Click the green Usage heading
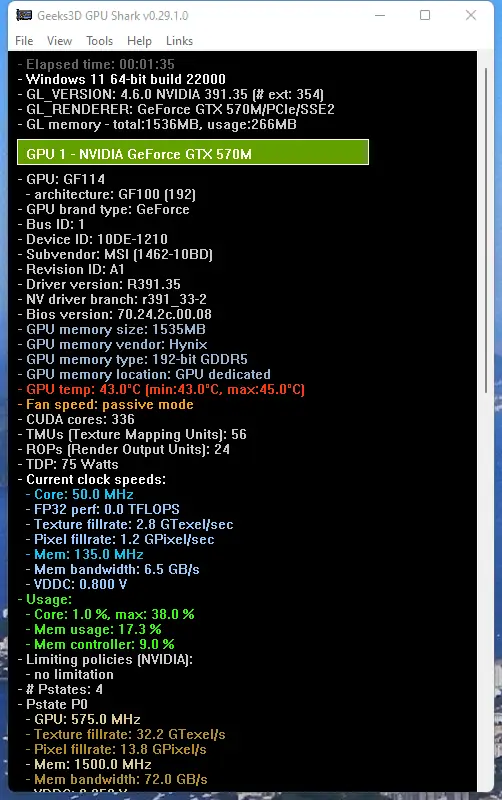Screen dimensions: 502x800 [x=45, y=599]
